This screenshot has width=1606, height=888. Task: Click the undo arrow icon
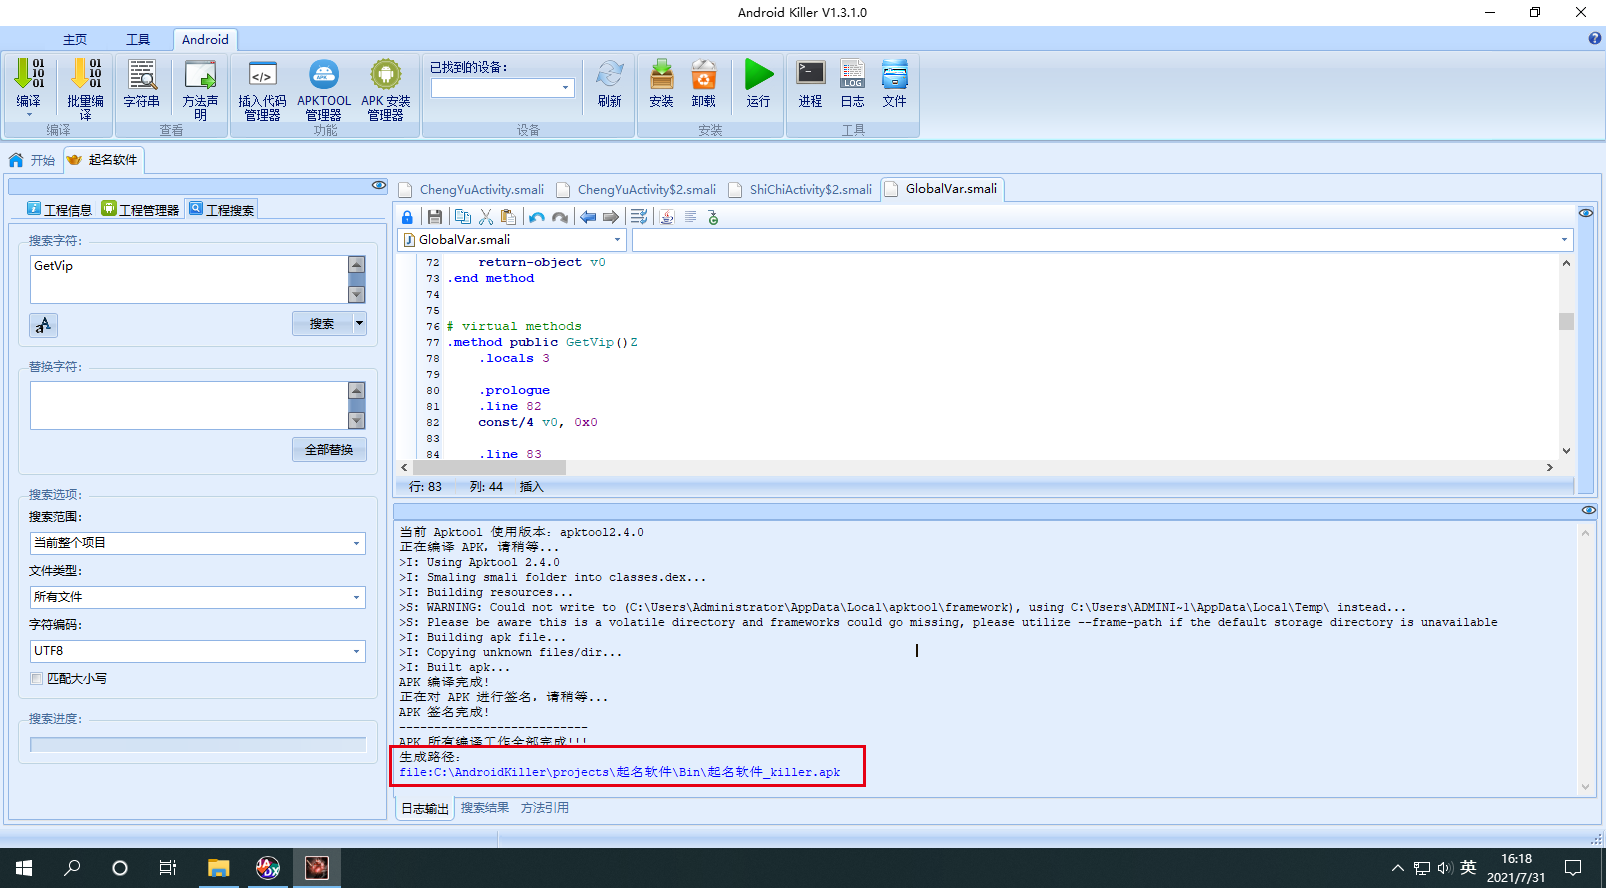point(537,217)
